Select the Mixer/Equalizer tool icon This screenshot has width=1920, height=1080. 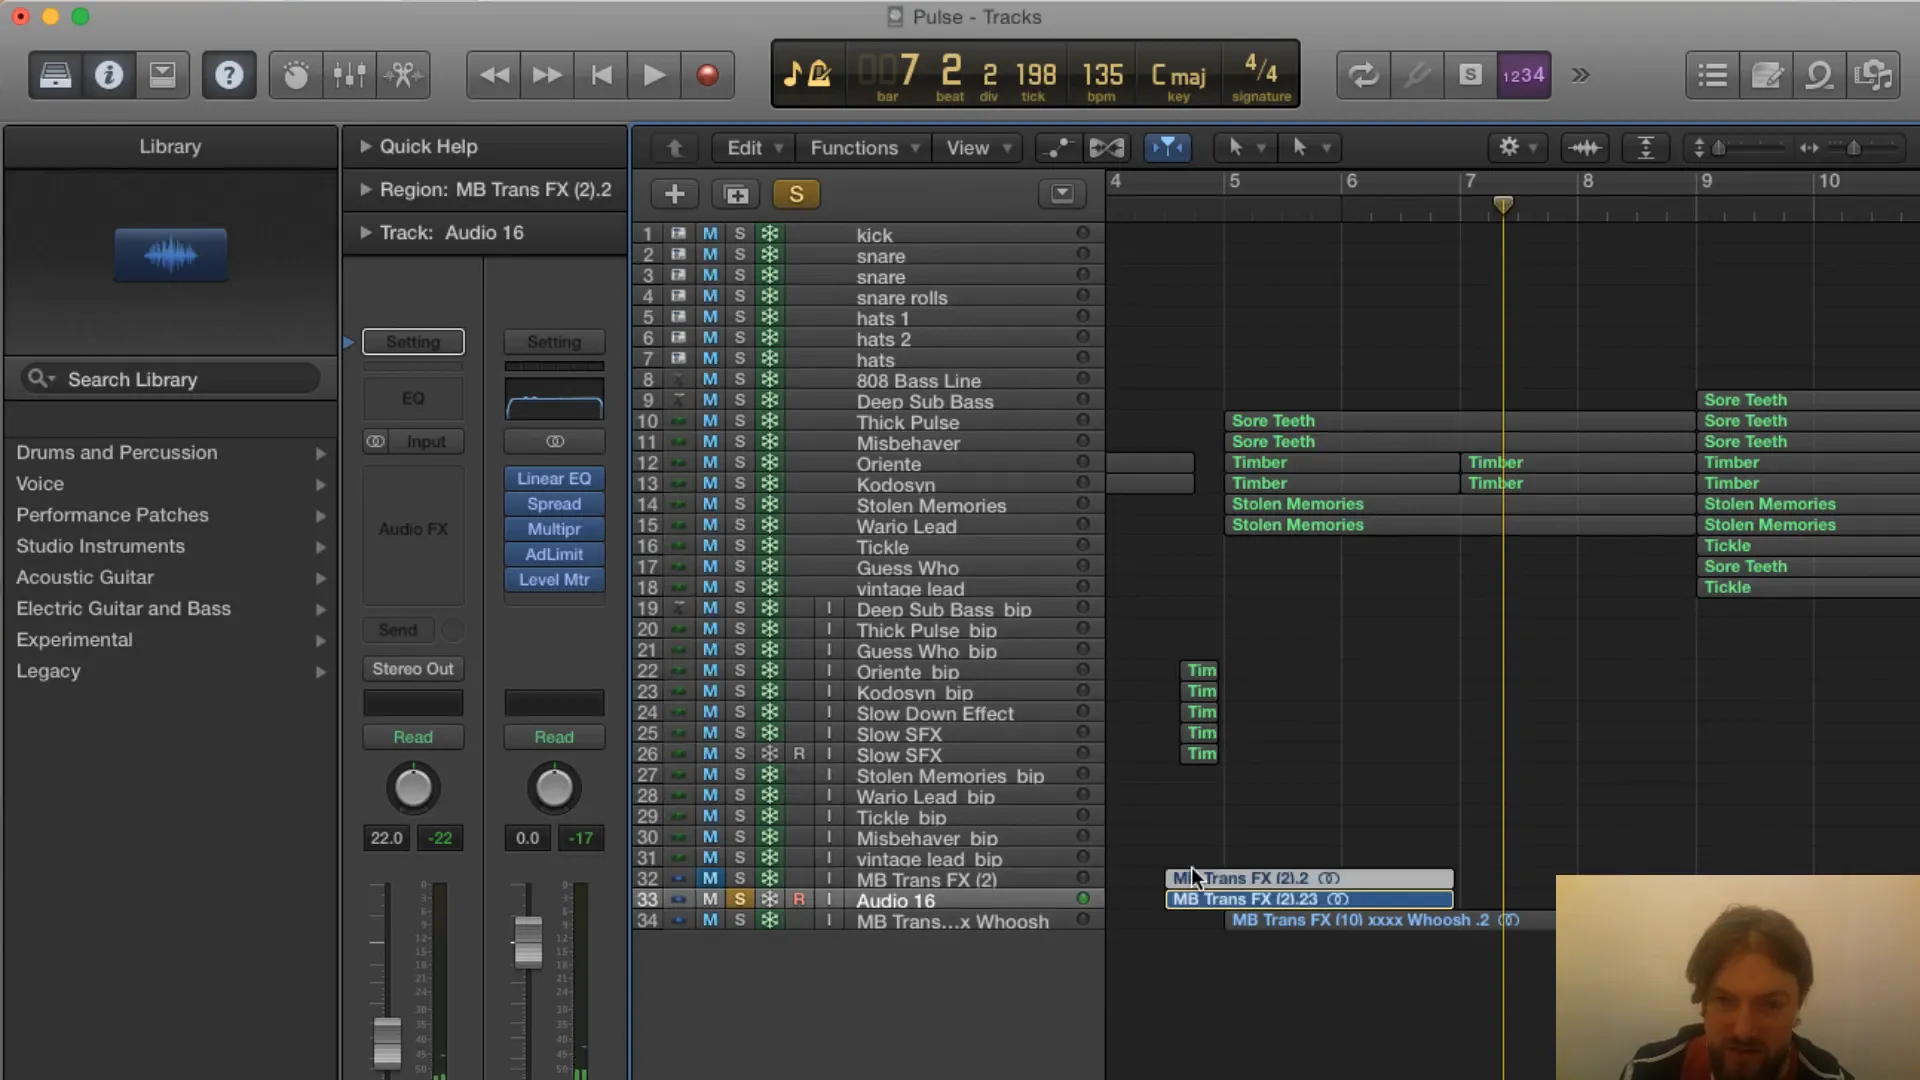349,75
